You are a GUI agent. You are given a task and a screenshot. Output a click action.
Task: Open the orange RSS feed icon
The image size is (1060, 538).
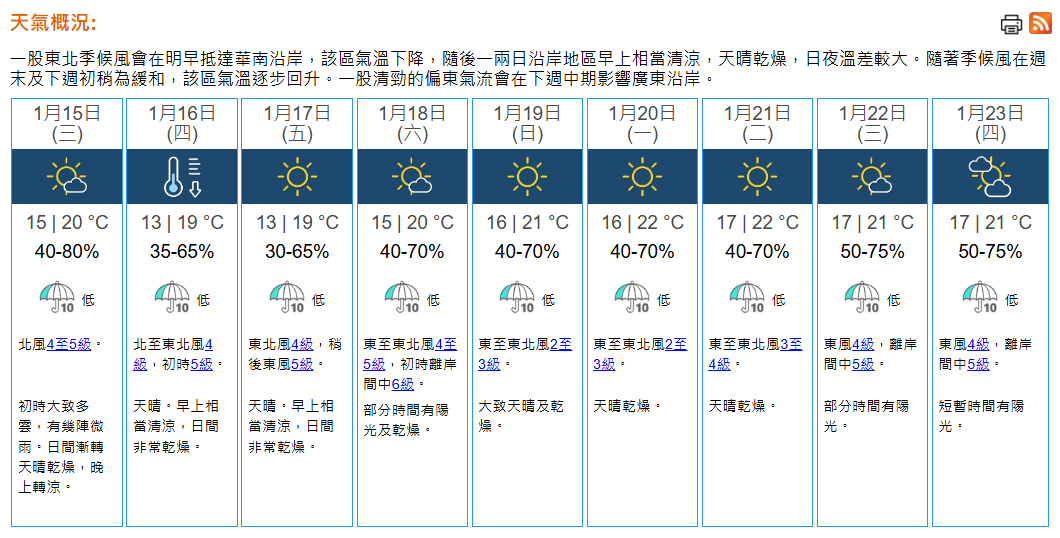1039,23
